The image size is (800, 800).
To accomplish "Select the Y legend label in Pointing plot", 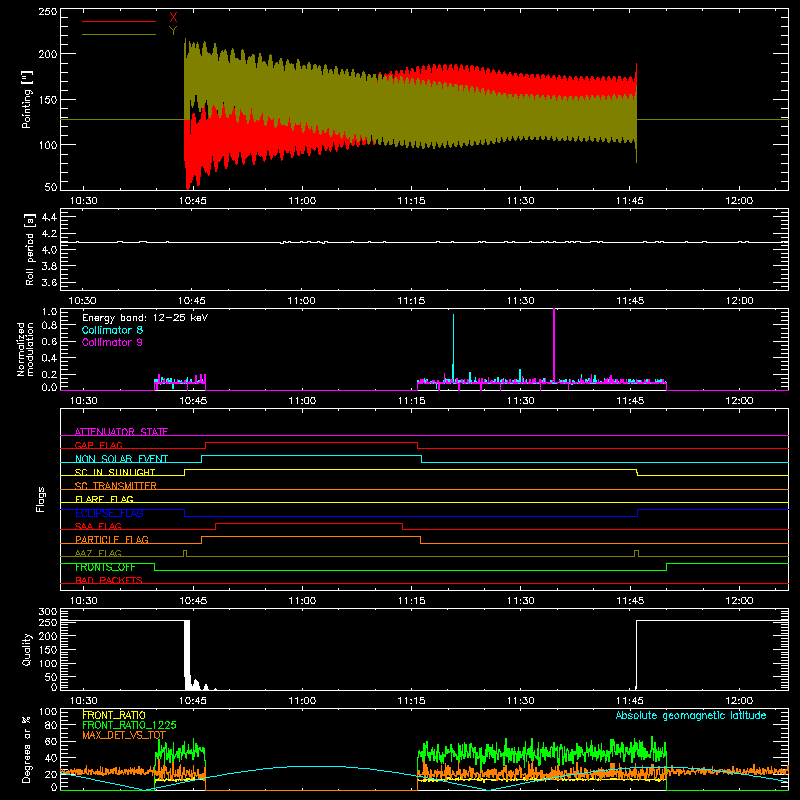I will pyautogui.click(x=173, y=31).
